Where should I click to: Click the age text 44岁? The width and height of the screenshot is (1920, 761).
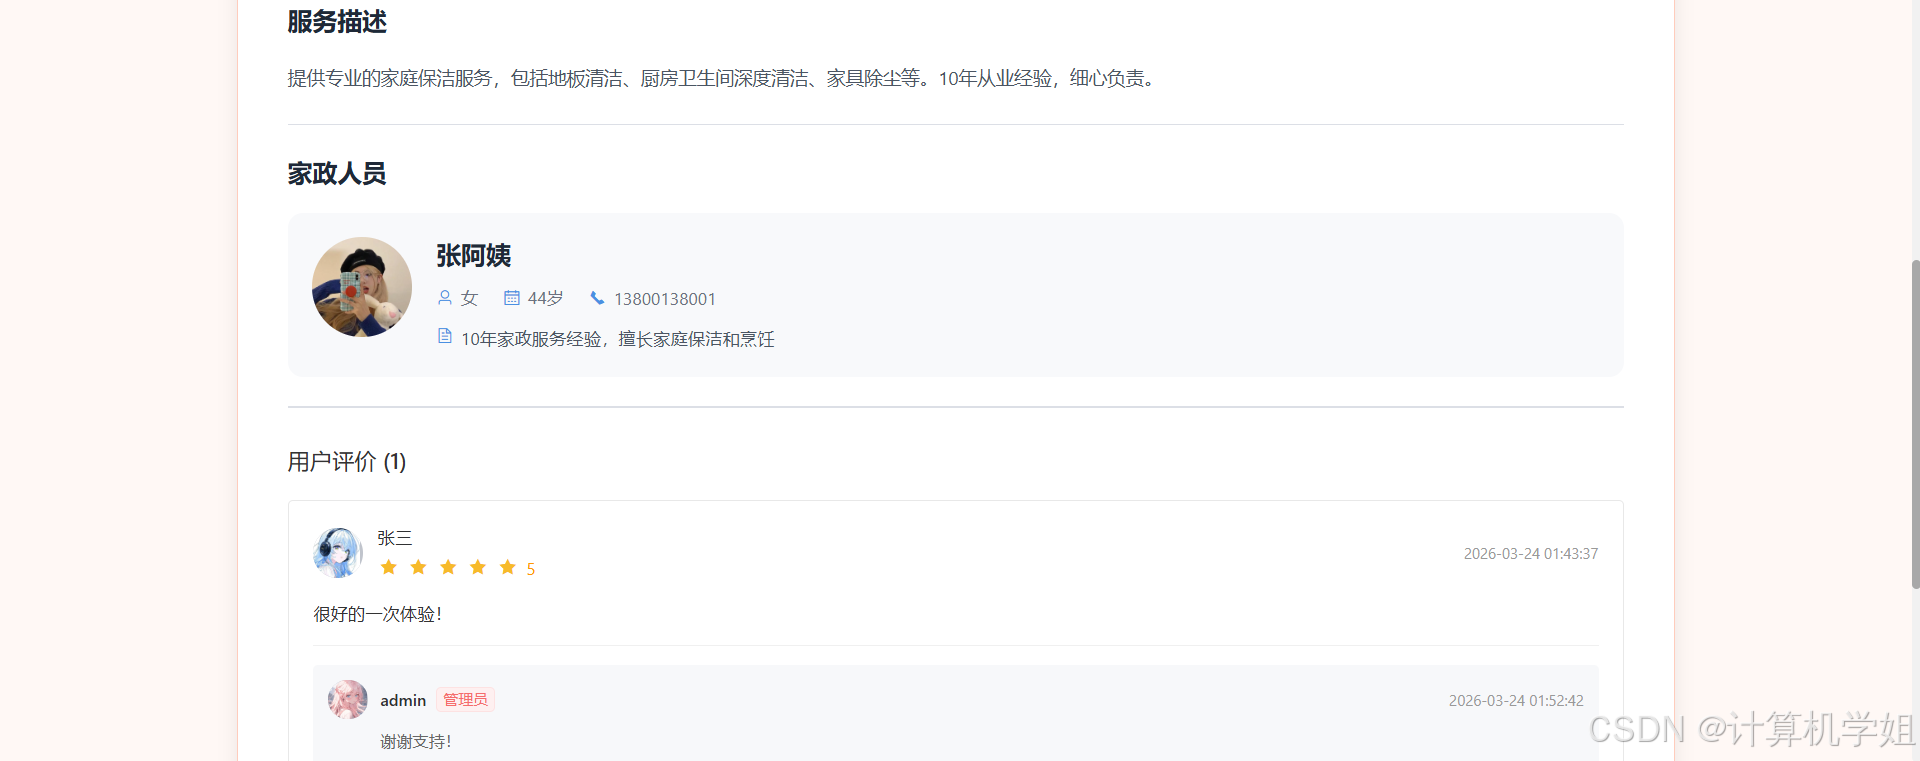546,298
